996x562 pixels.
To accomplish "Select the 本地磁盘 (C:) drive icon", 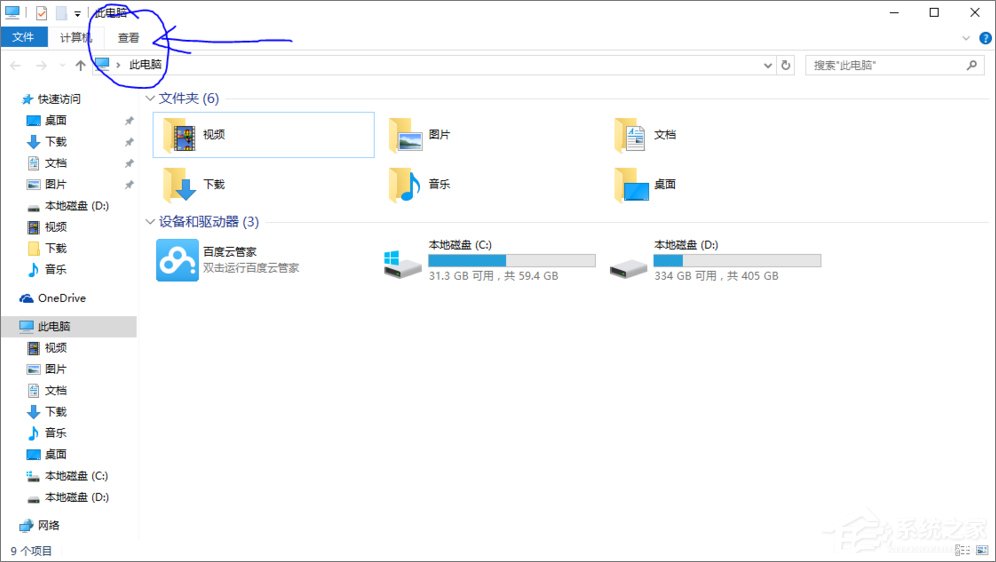I will point(402,264).
